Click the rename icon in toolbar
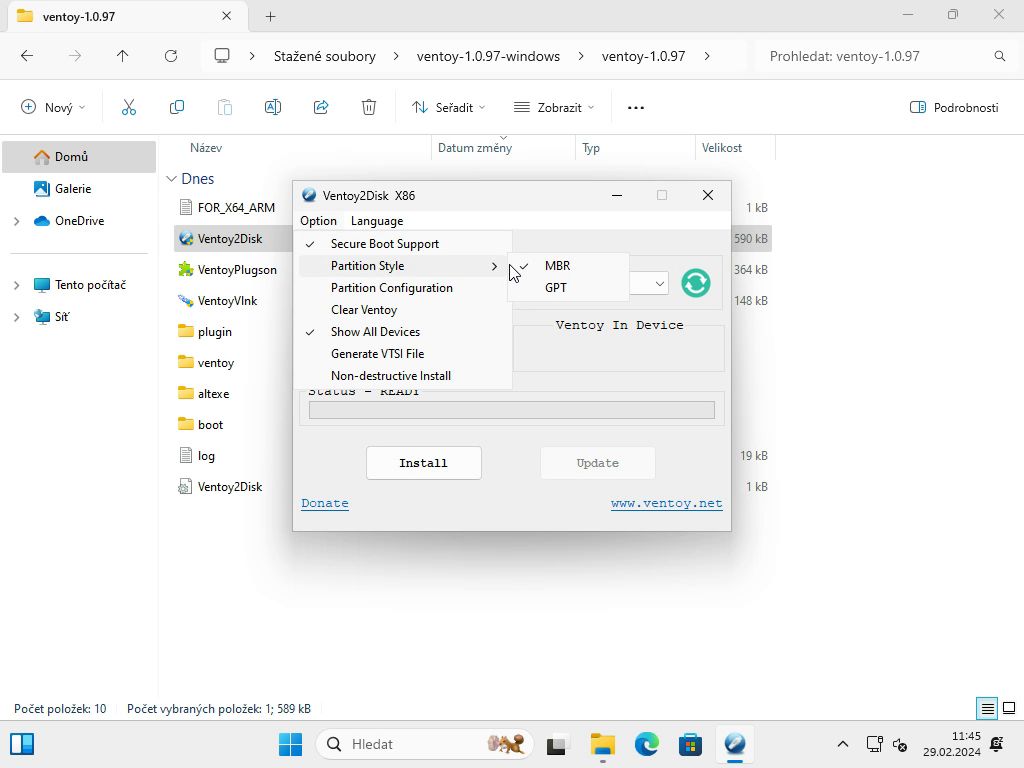The height and width of the screenshot is (768, 1024). tap(273, 107)
